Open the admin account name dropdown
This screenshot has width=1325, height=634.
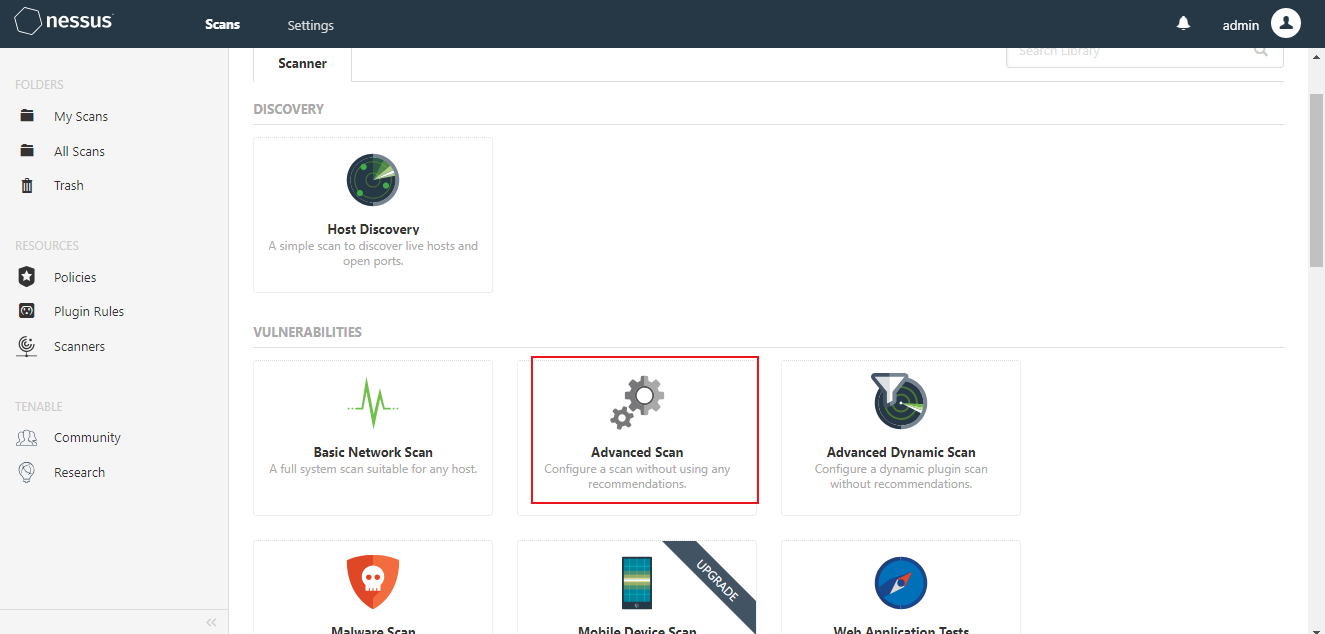tap(1240, 25)
